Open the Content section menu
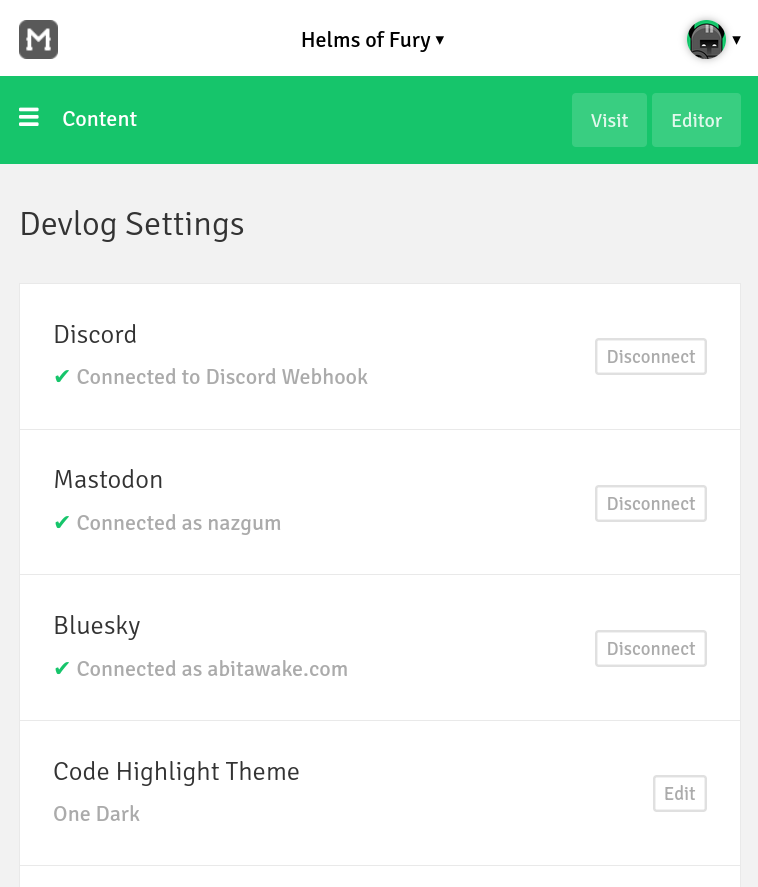This screenshot has height=887, width=758. 100,119
